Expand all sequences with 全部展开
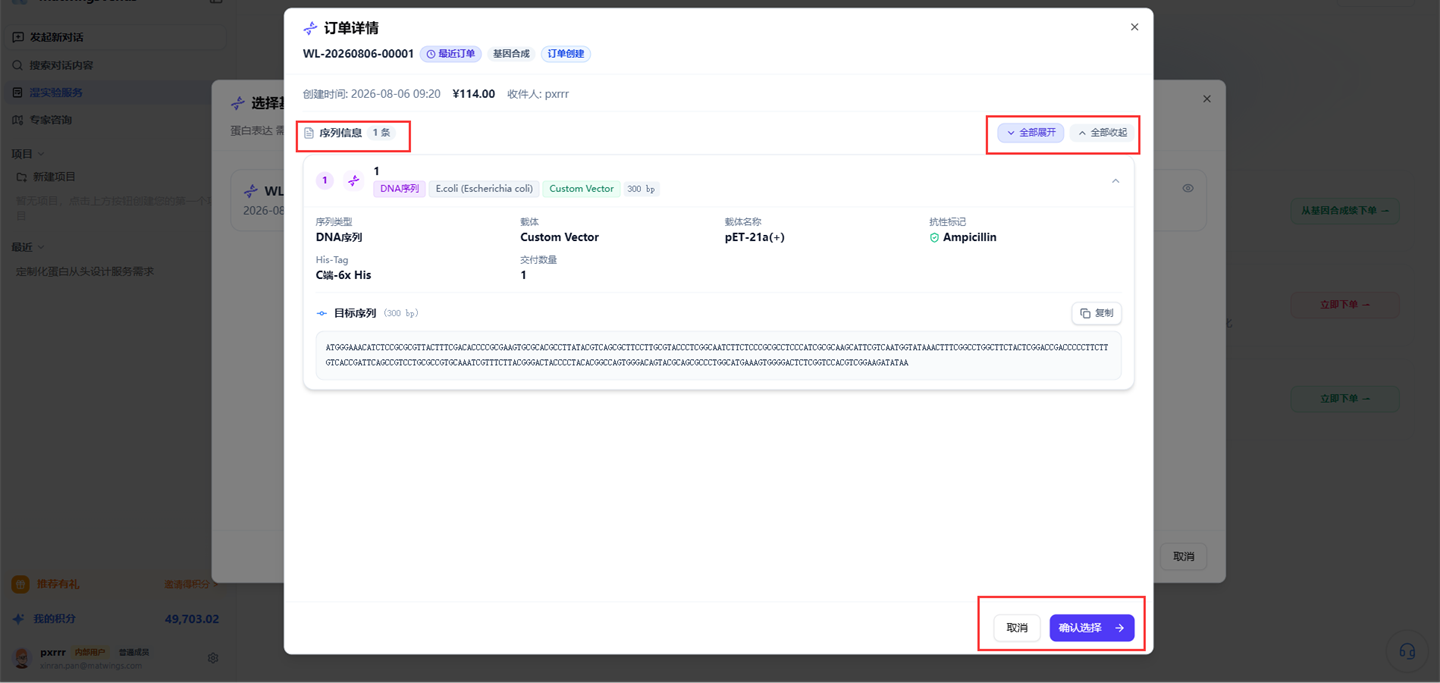This screenshot has width=1440, height=683. pos(1030,133)
